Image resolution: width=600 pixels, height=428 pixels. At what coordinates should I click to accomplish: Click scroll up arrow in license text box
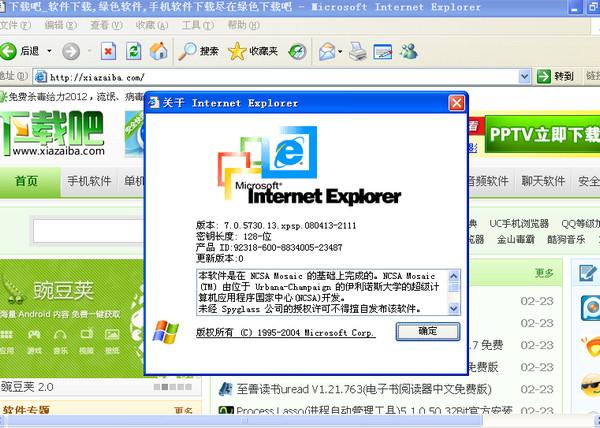tap(453, 276)
